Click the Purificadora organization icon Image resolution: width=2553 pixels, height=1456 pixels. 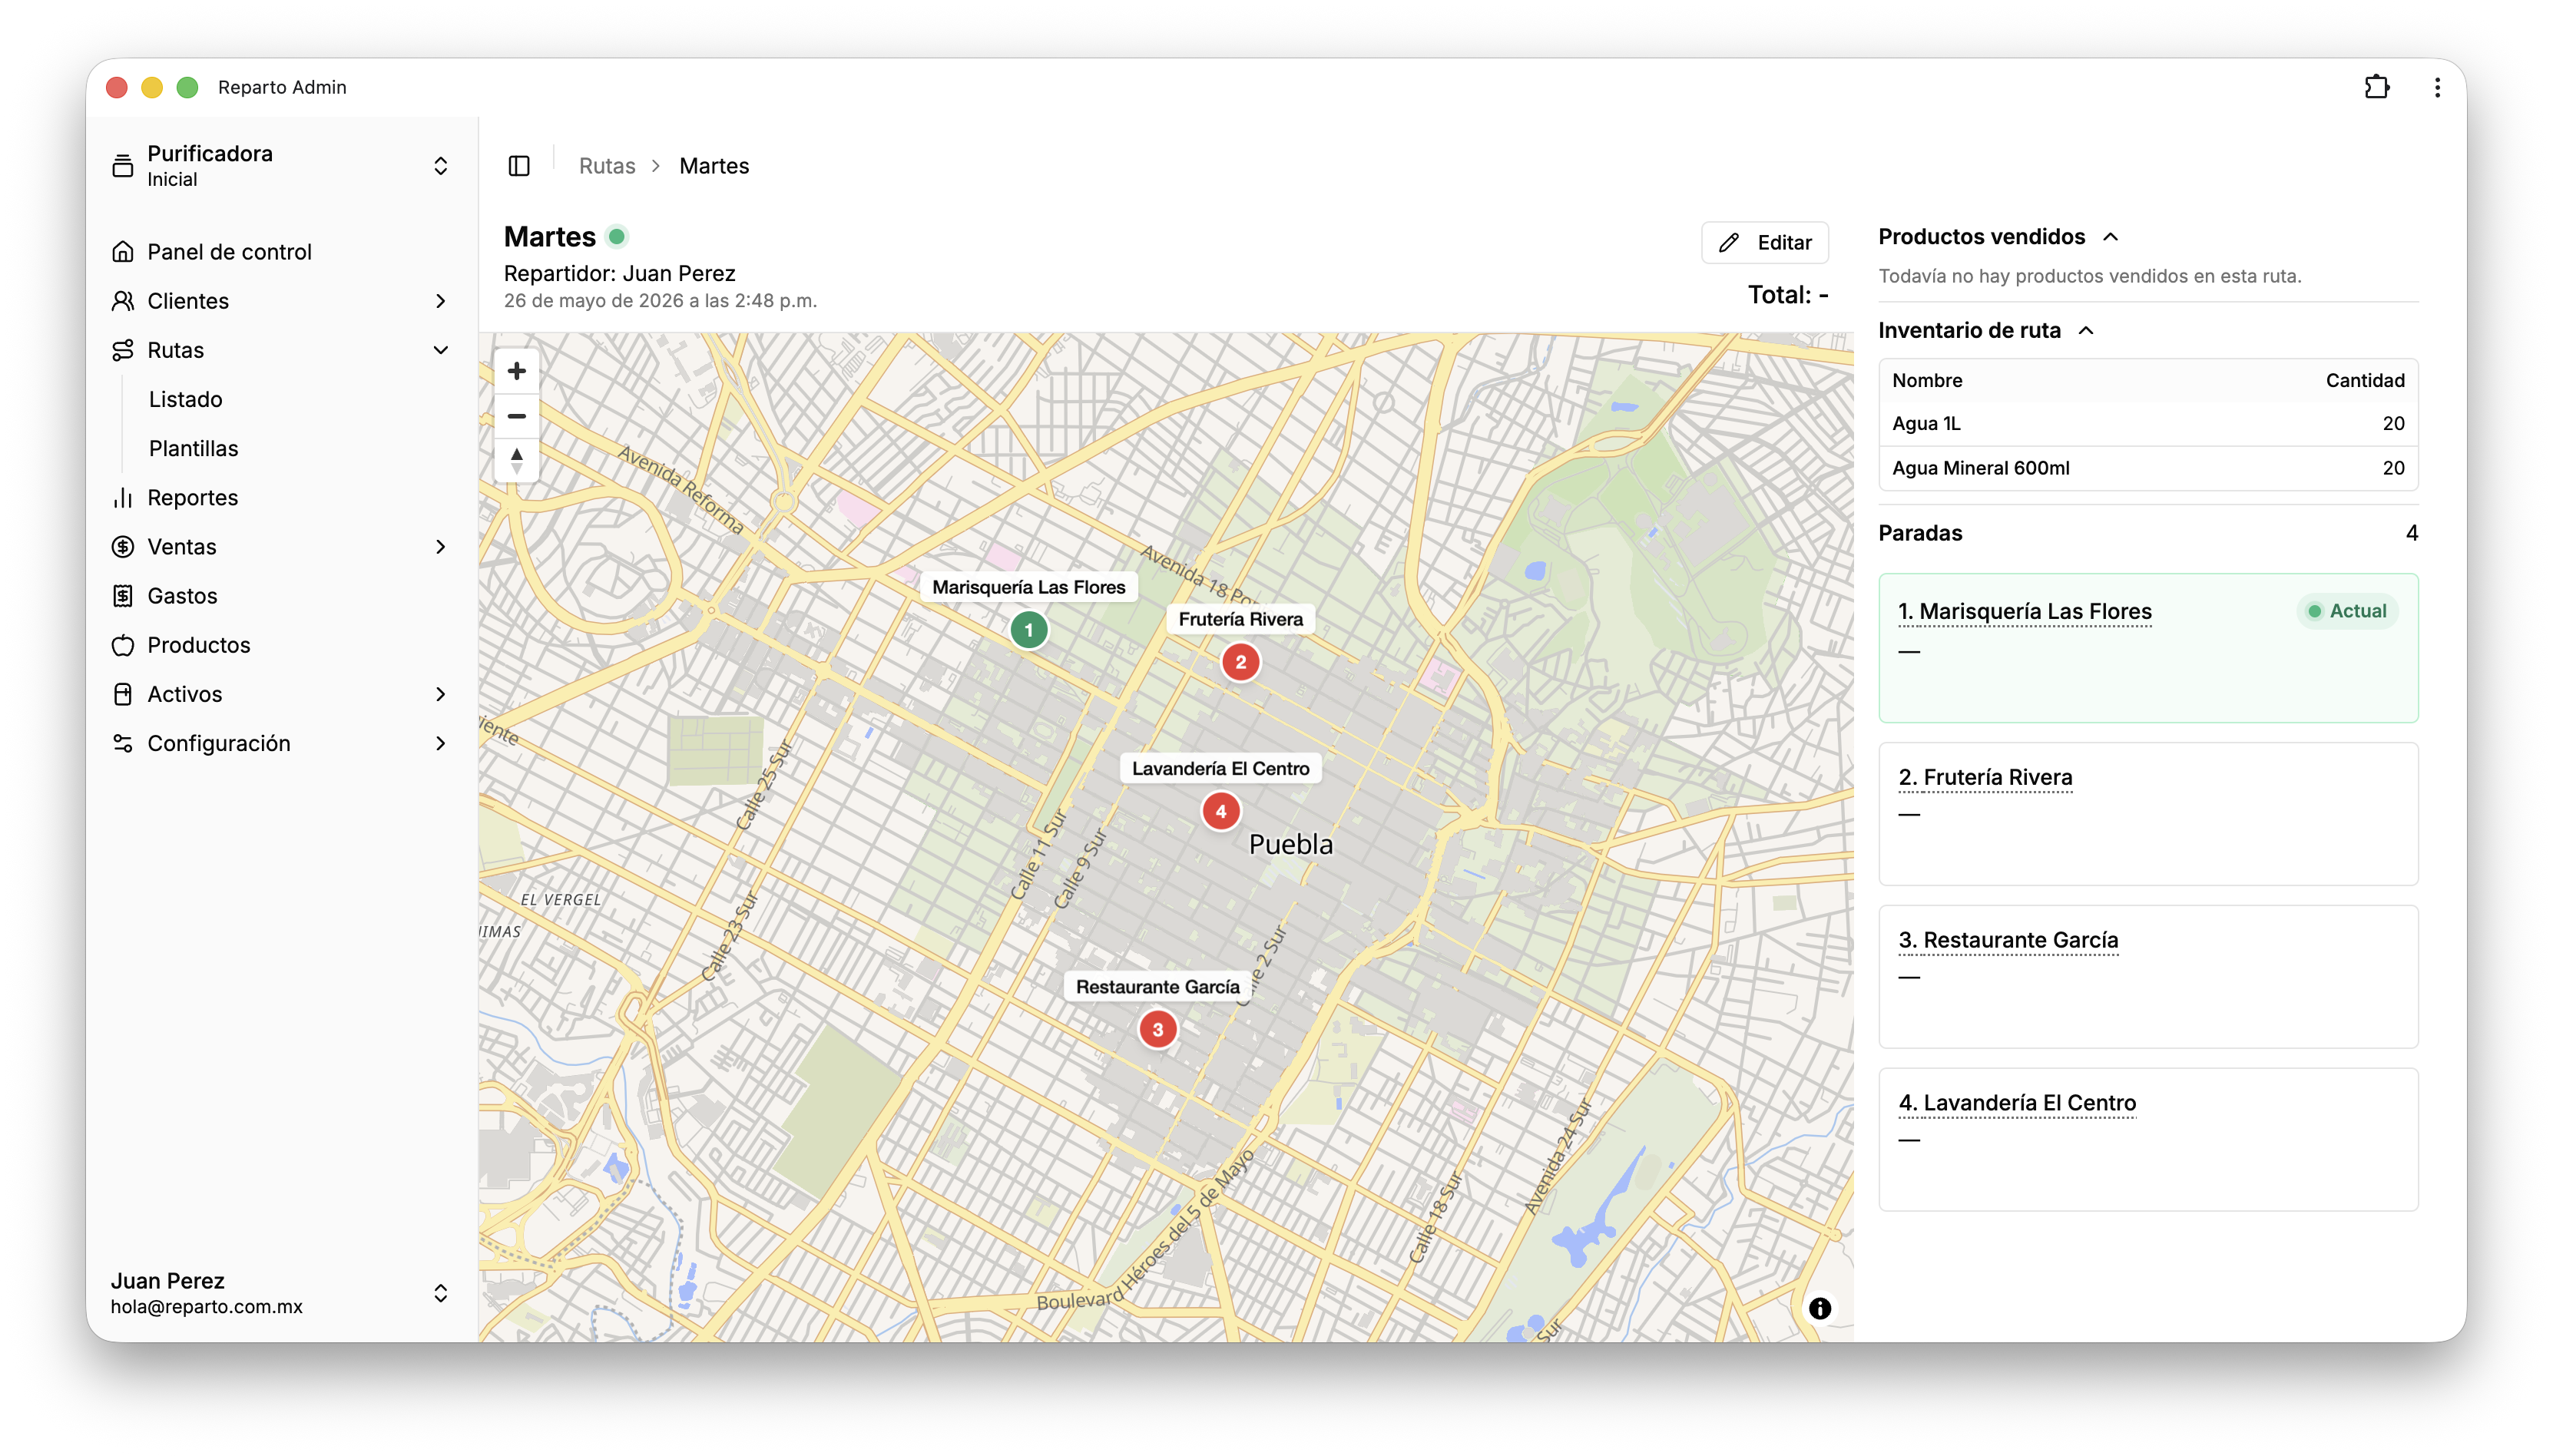click(123, 166)
